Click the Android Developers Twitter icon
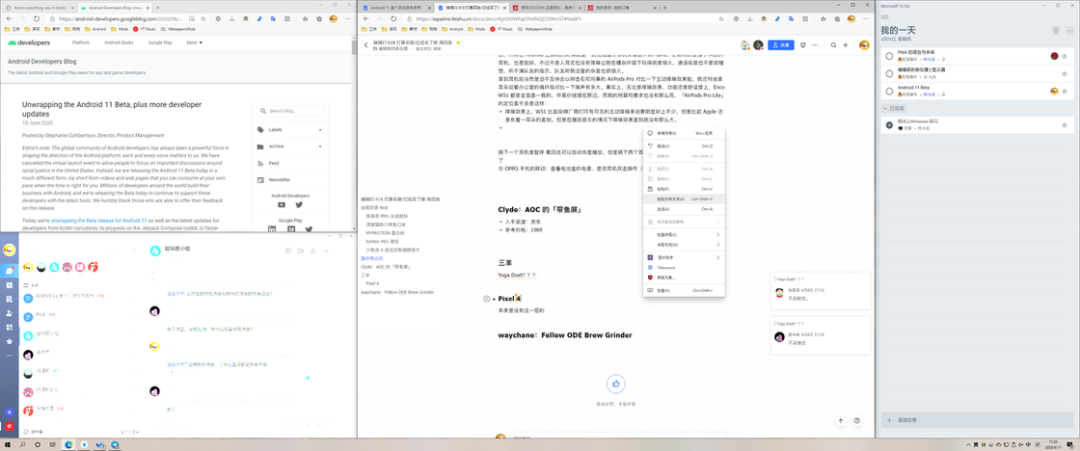This screenshot has width=1080, height=451. pos(299,204)
